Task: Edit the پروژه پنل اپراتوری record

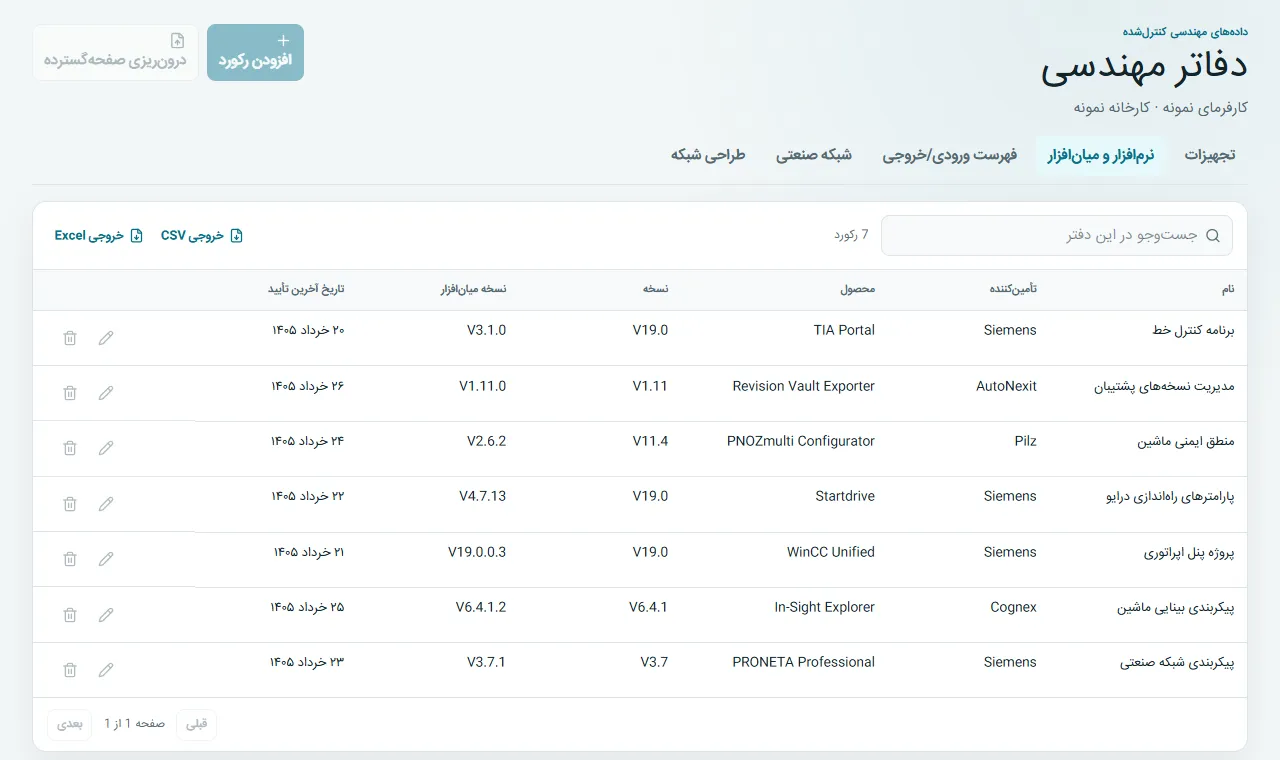Action: click(106, 559)
